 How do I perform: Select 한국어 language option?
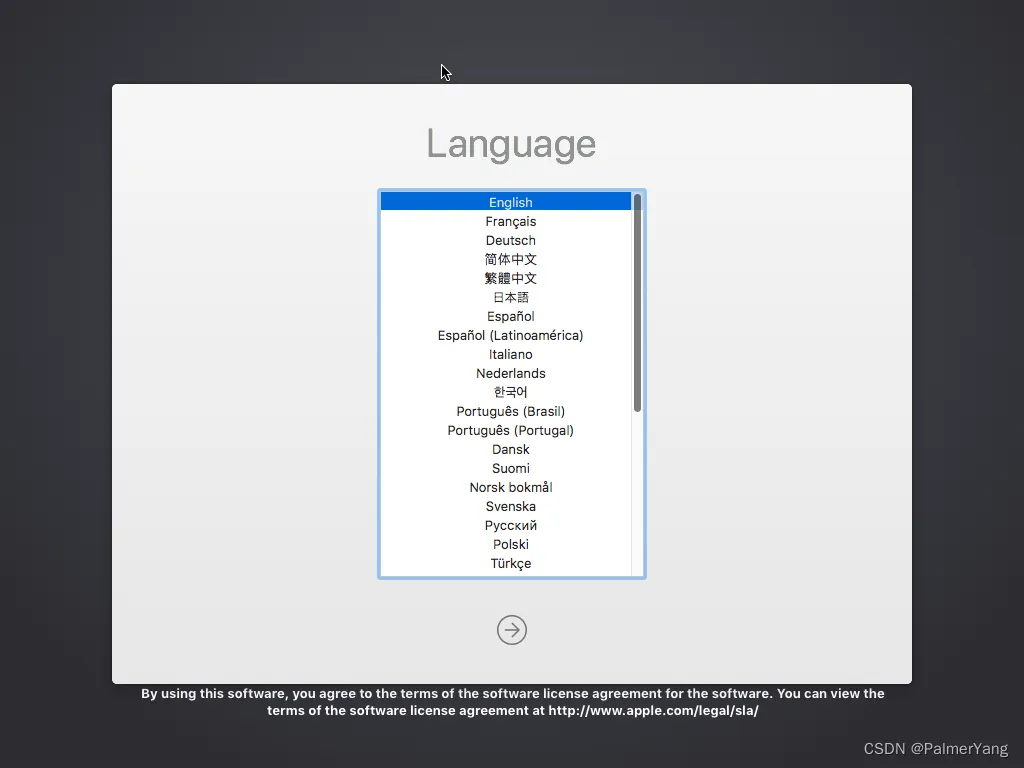[x=510, y=393]
